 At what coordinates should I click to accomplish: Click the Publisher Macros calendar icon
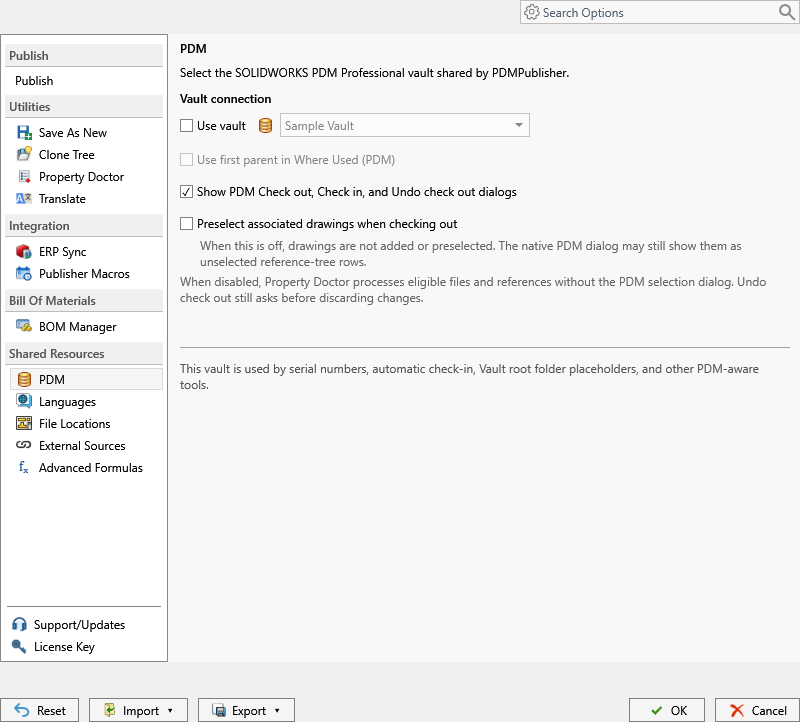coord(24,273)
